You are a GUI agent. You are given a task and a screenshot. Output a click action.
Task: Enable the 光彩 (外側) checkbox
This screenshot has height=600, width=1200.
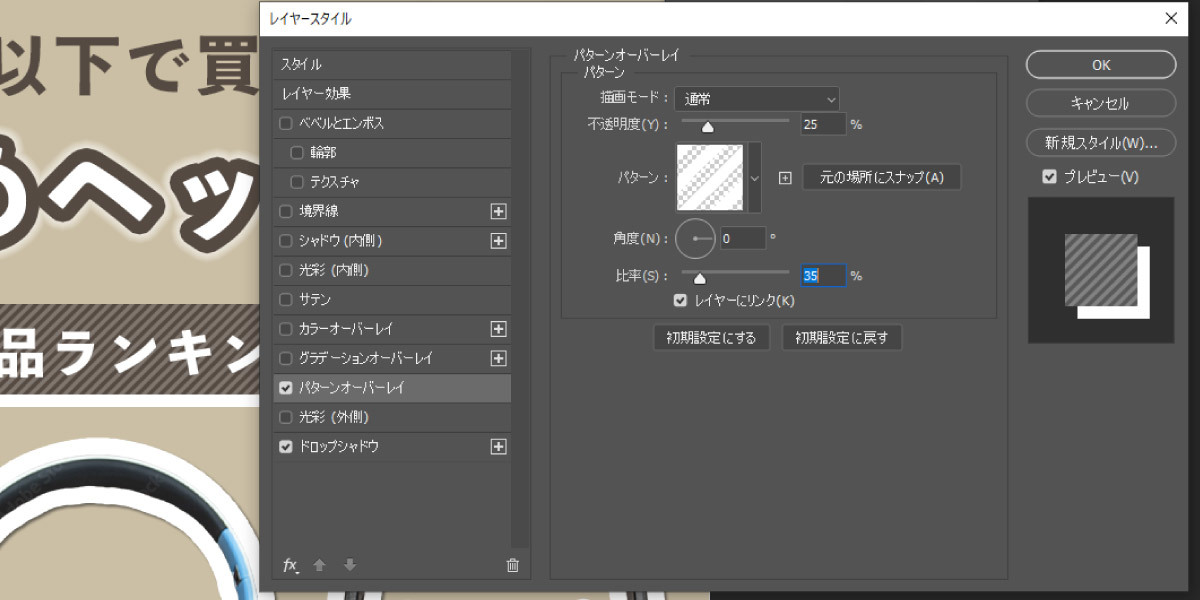[x=286, y=417]
